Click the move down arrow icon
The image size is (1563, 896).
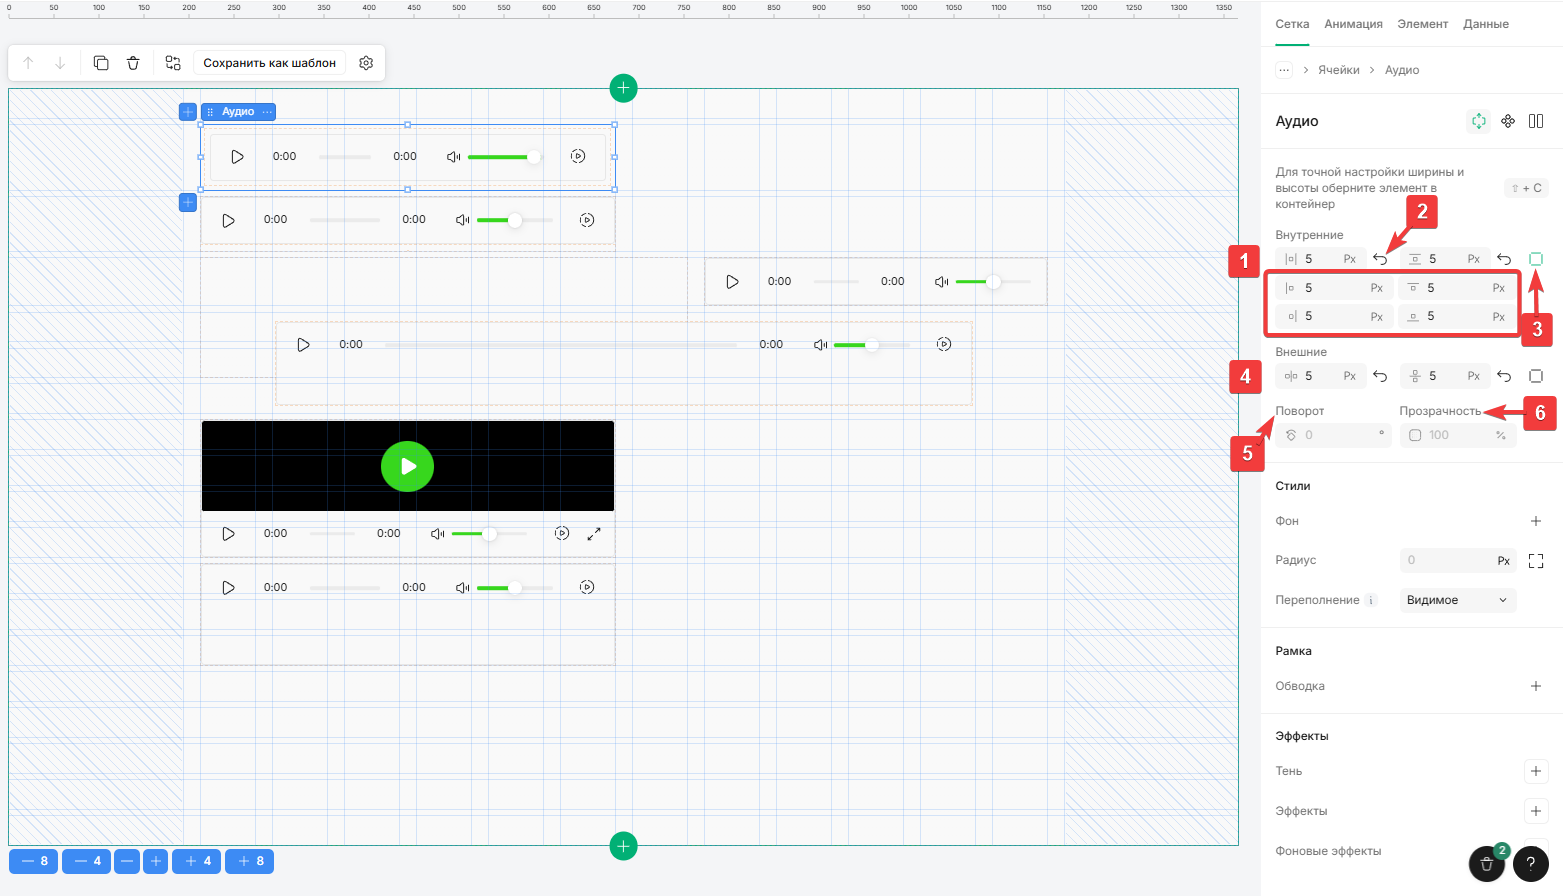tap(60, 63)
